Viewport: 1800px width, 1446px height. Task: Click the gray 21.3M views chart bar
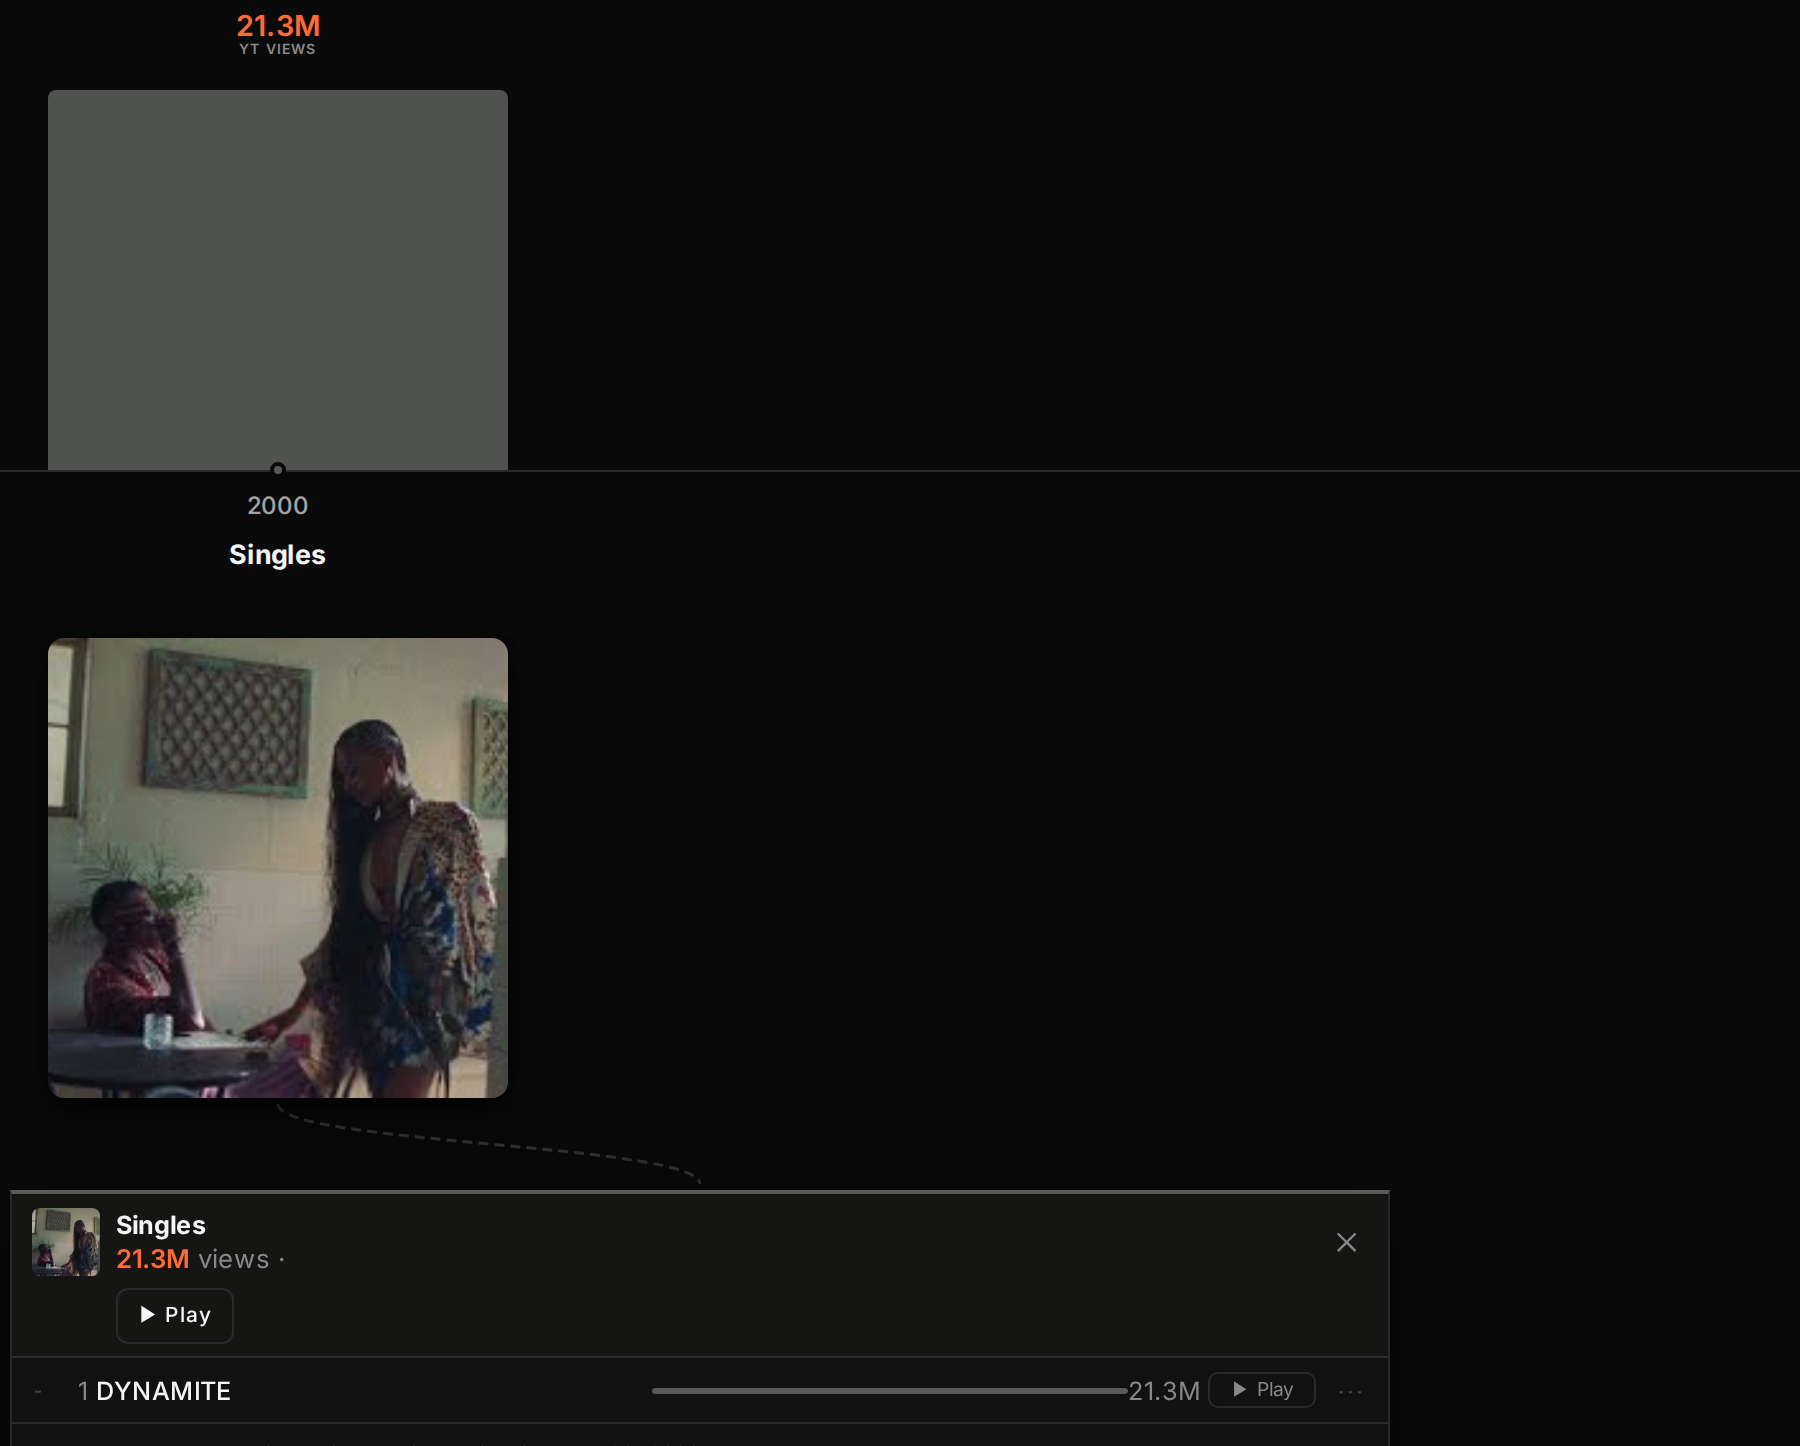[x=278, y=280]
